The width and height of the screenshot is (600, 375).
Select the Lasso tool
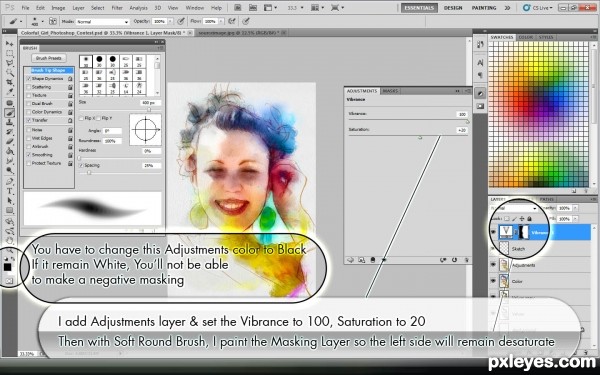(x=9, y=63)
